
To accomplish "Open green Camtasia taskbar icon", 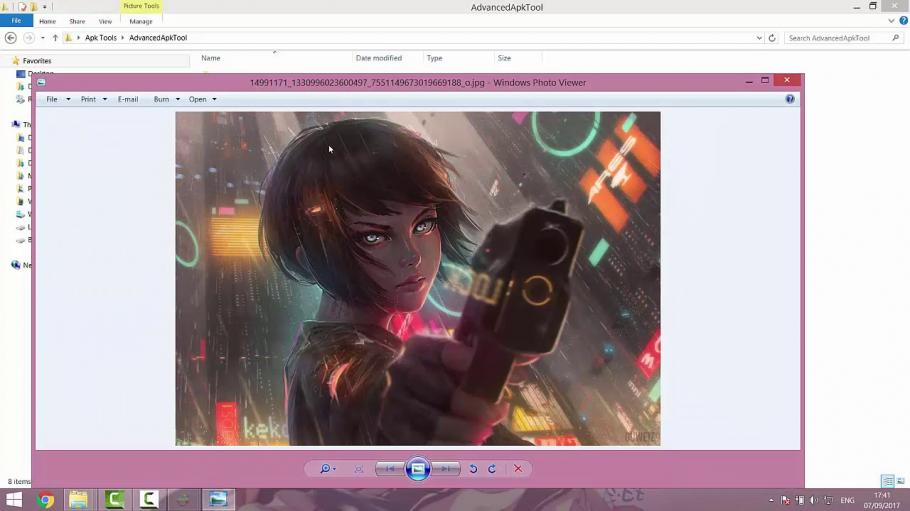I will [x=114, y=499].
